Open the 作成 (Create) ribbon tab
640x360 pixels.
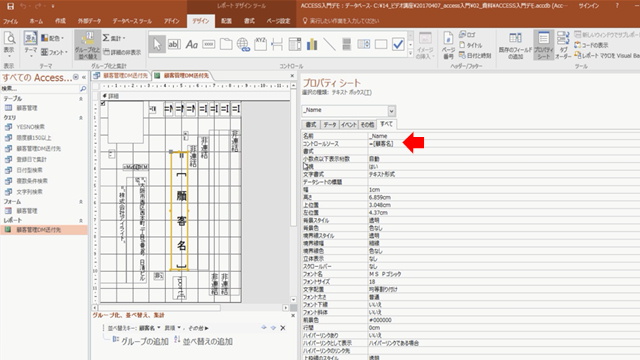(60, 21)
